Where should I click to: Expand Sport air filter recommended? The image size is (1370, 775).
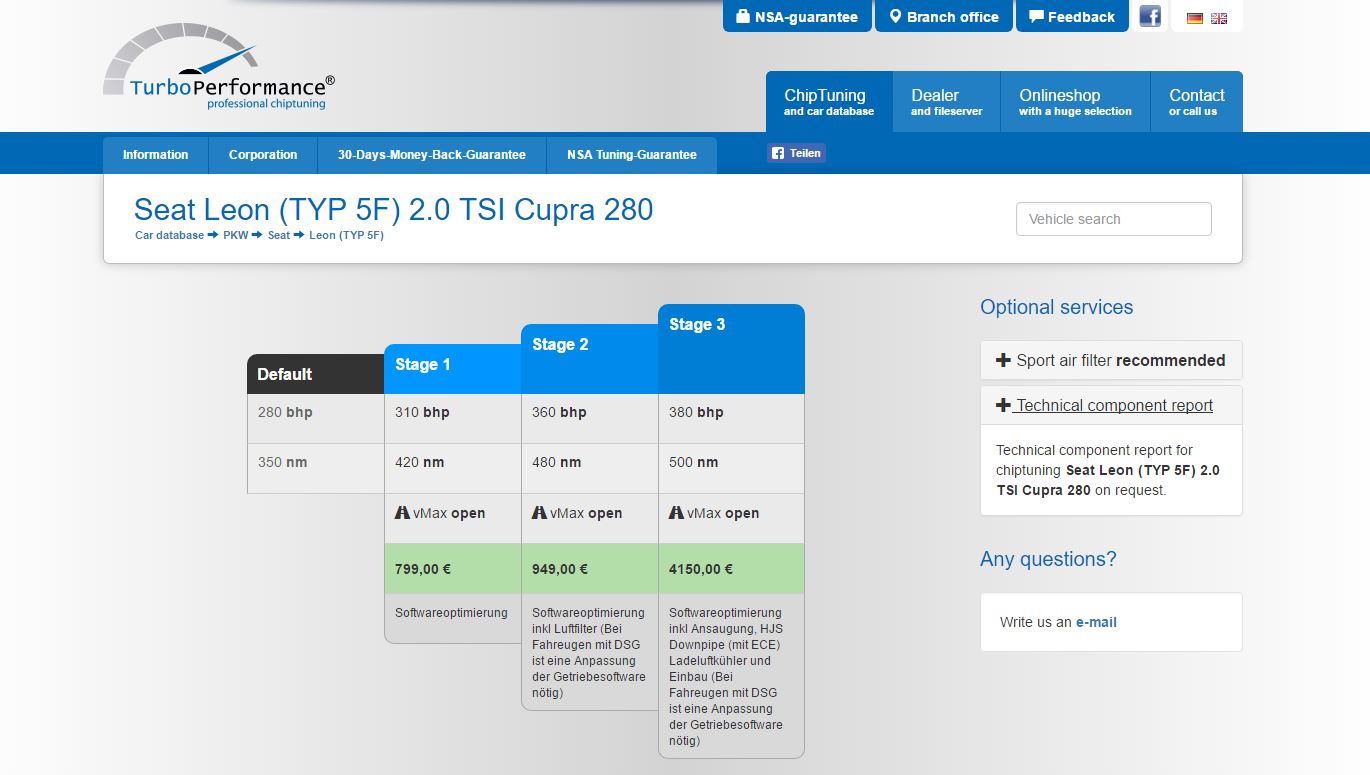click(1111, 360)
